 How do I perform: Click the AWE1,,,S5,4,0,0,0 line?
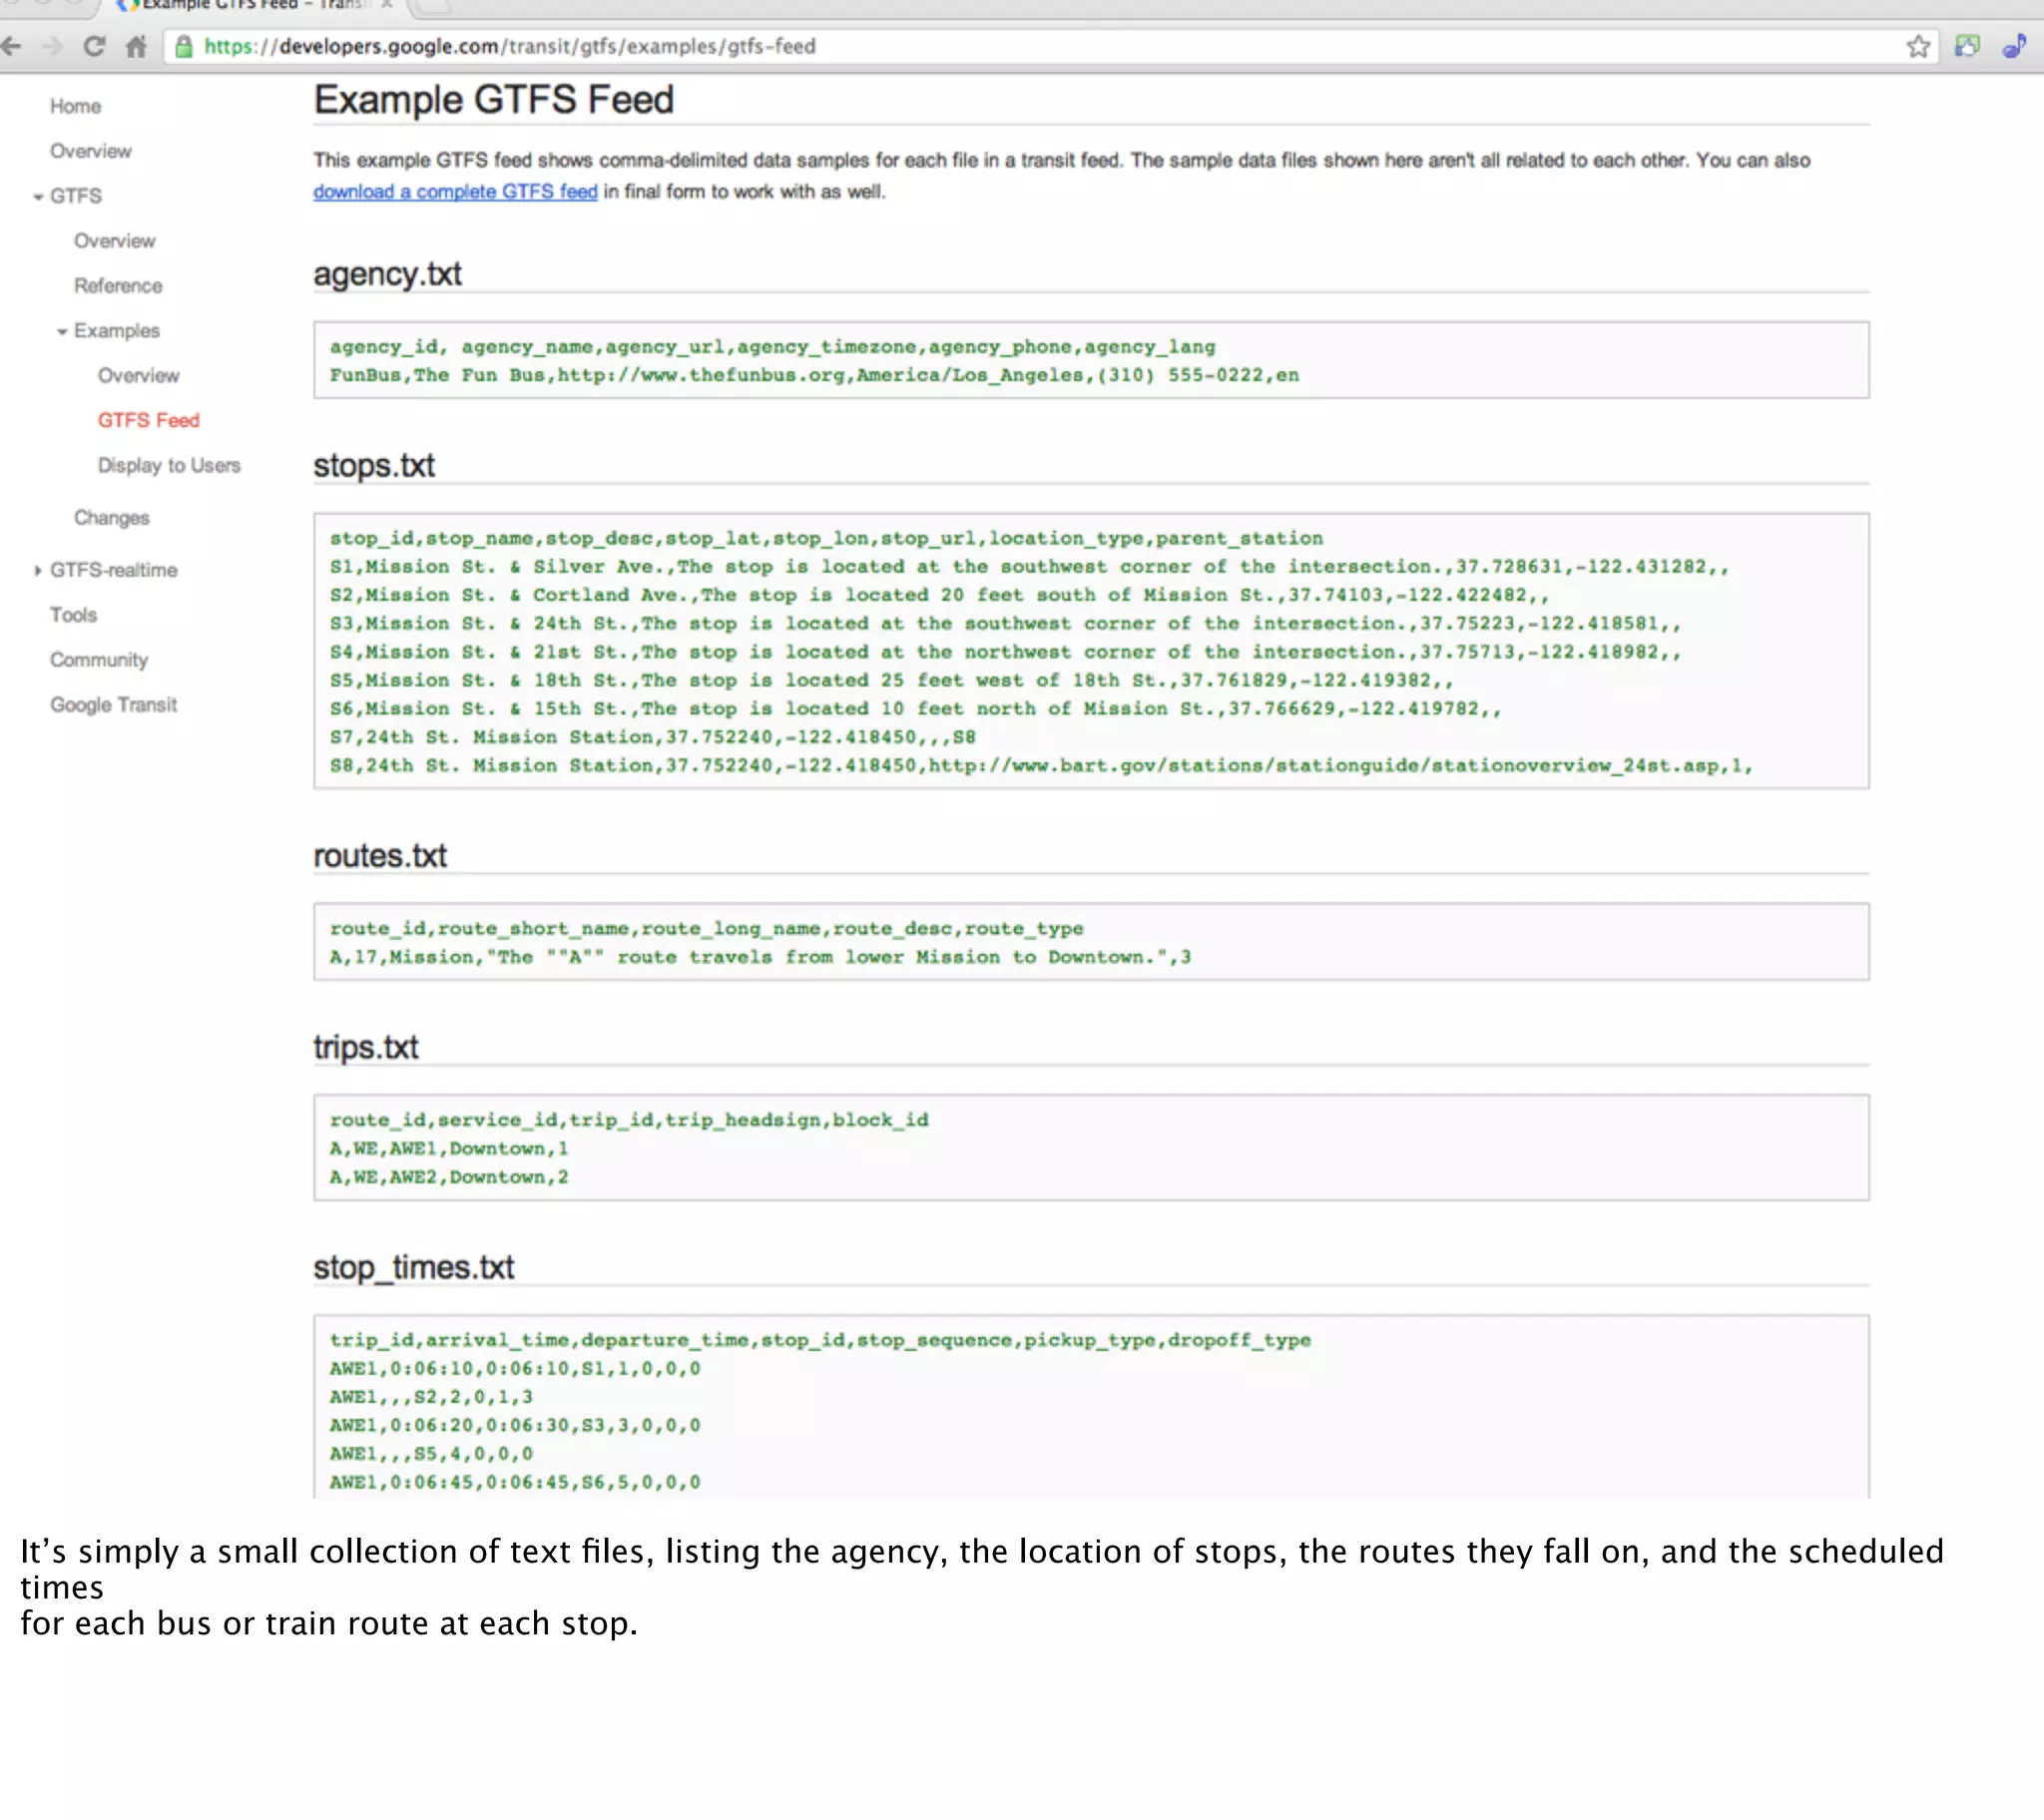coord(431,1454)
